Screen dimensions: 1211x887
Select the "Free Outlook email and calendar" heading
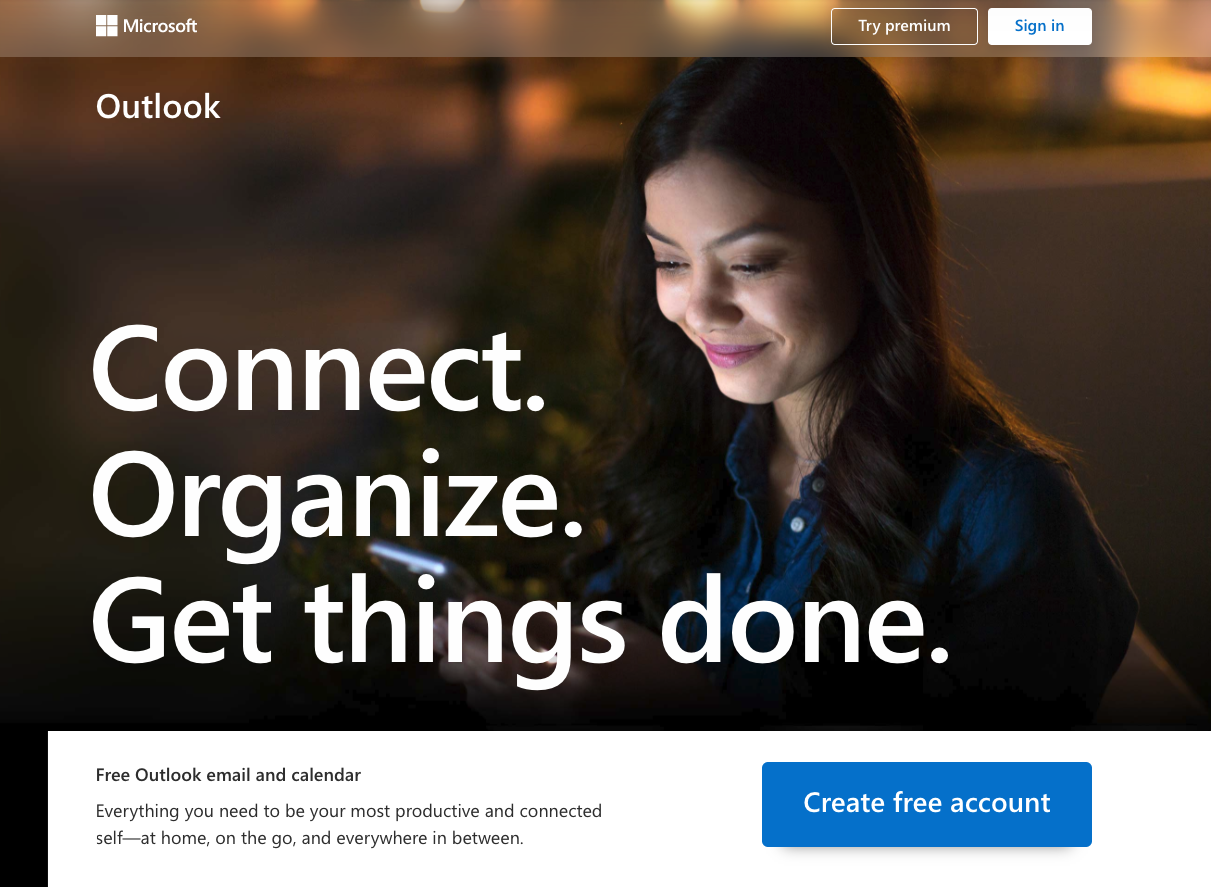tap(228, 775)
